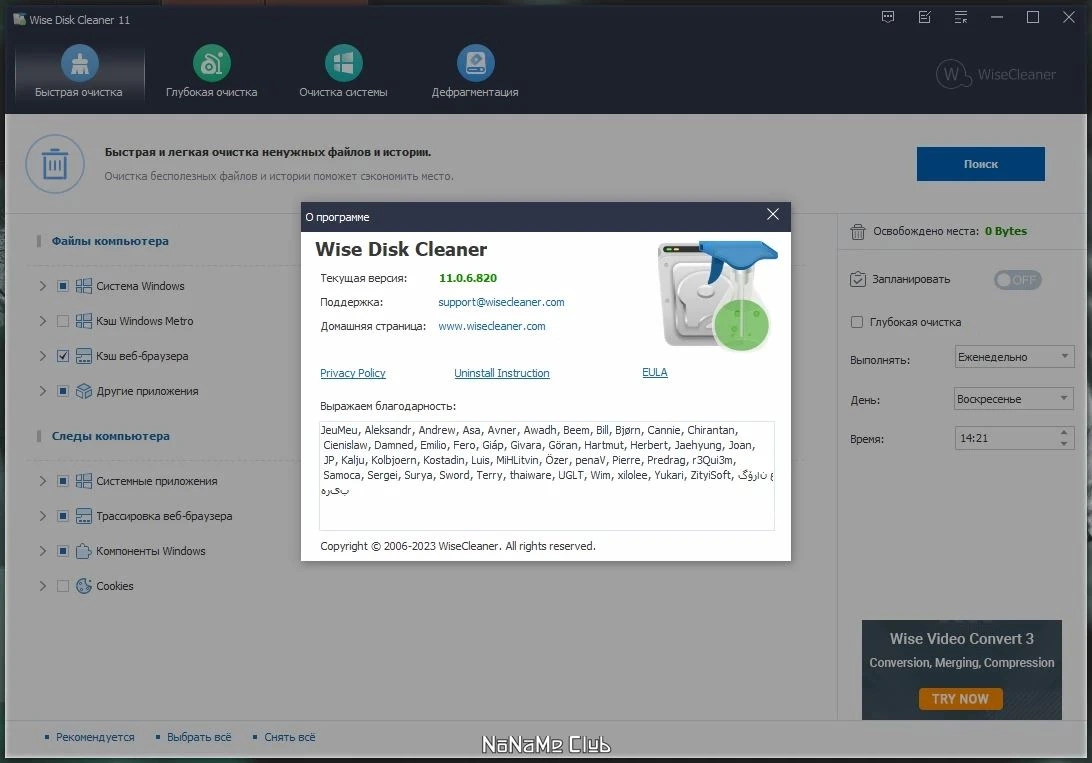The width and height of the screenshot is (1092, 763).
Task: Click the 11.0.6.820 version number
Action: tap(468, 278)
